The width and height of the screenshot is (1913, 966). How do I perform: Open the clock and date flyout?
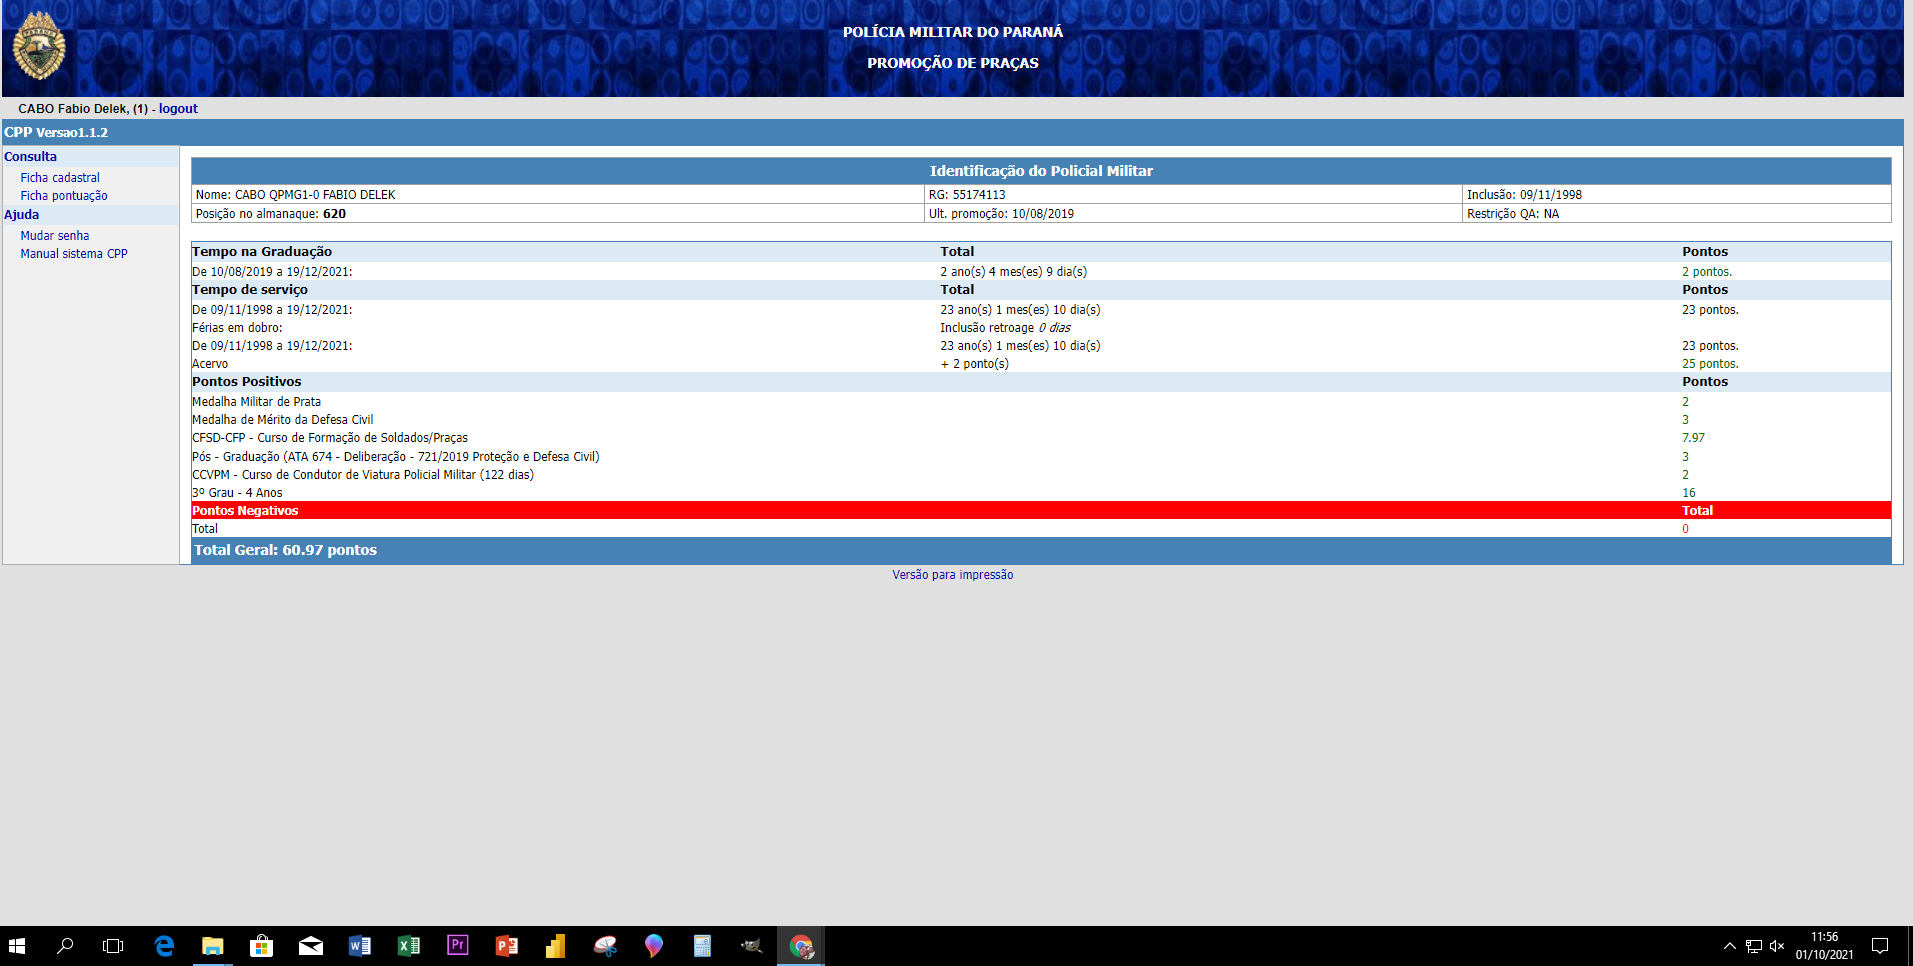pos(1824,946)
